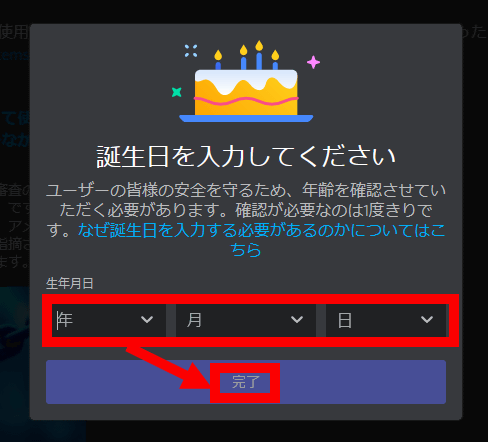Image resolution: width=488 pixels, height=442 pixels.
Task: Open the 日 (day) dropdown
Action: (x=386, y=320)
